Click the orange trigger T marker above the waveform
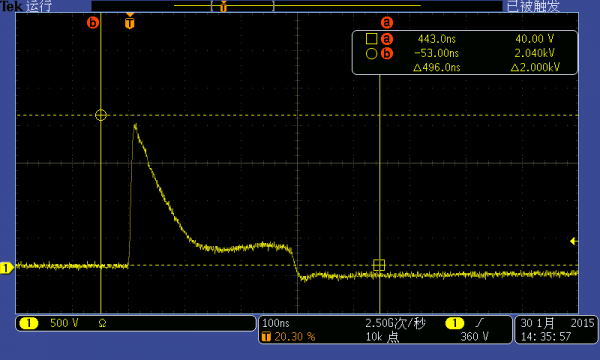Image resolution: width=600 pixels, height=360 pixels. pyautogui.click(x=130, y=22)
